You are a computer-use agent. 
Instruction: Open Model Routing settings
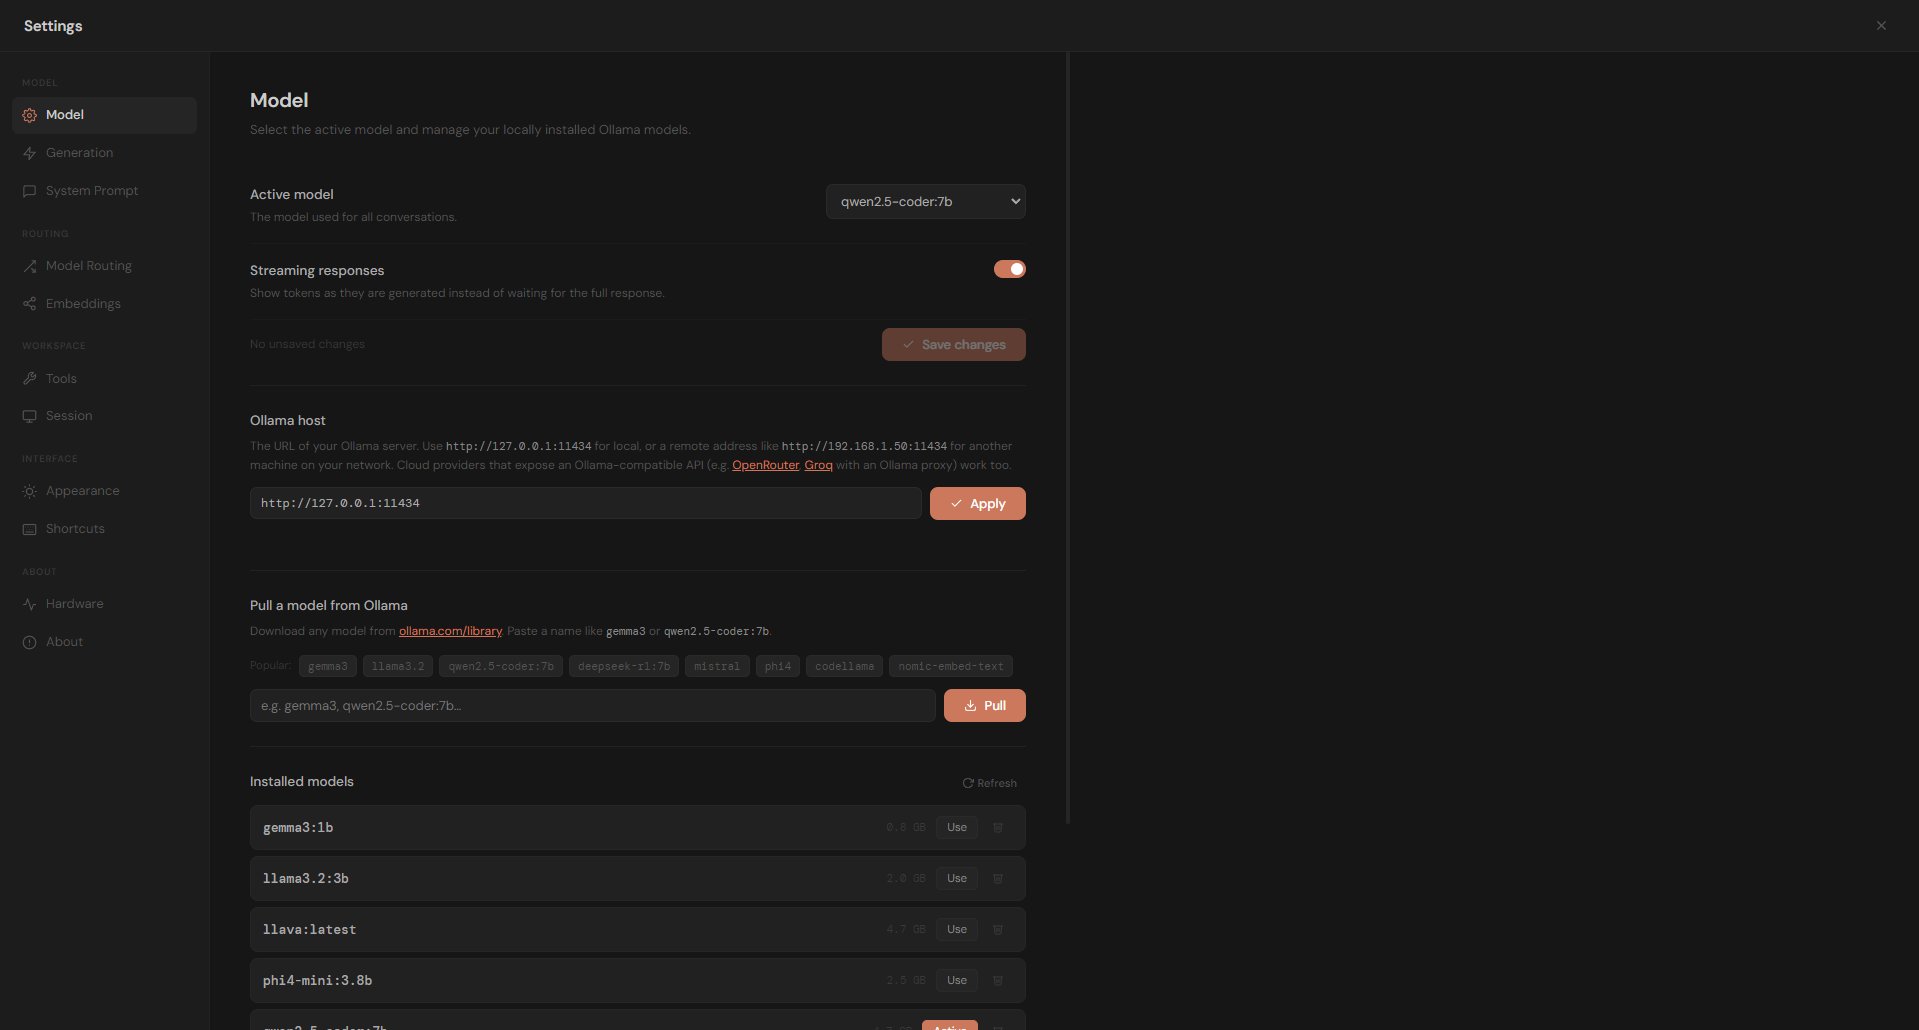pos(104,266)
